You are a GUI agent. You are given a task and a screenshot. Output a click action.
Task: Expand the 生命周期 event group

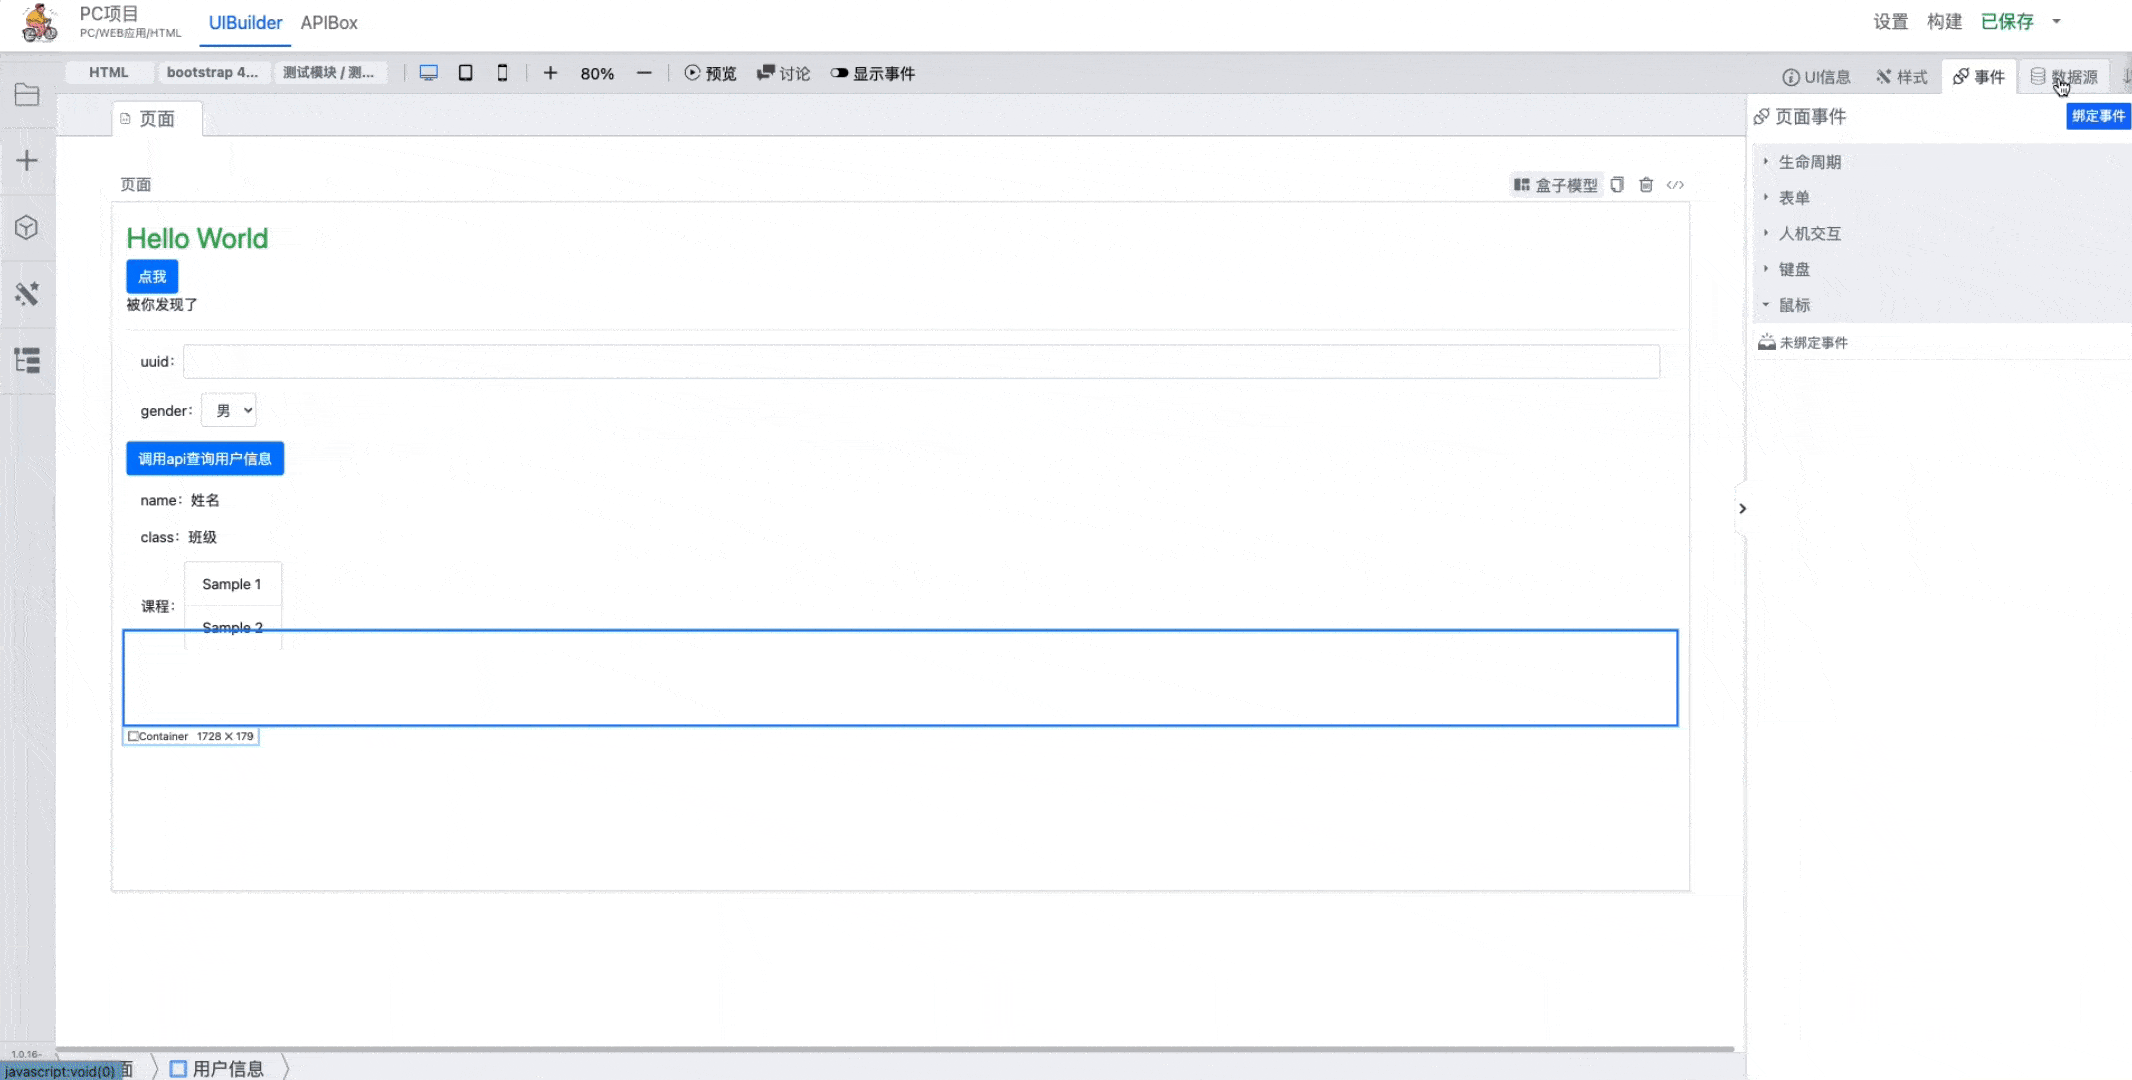click(1809, 162)
